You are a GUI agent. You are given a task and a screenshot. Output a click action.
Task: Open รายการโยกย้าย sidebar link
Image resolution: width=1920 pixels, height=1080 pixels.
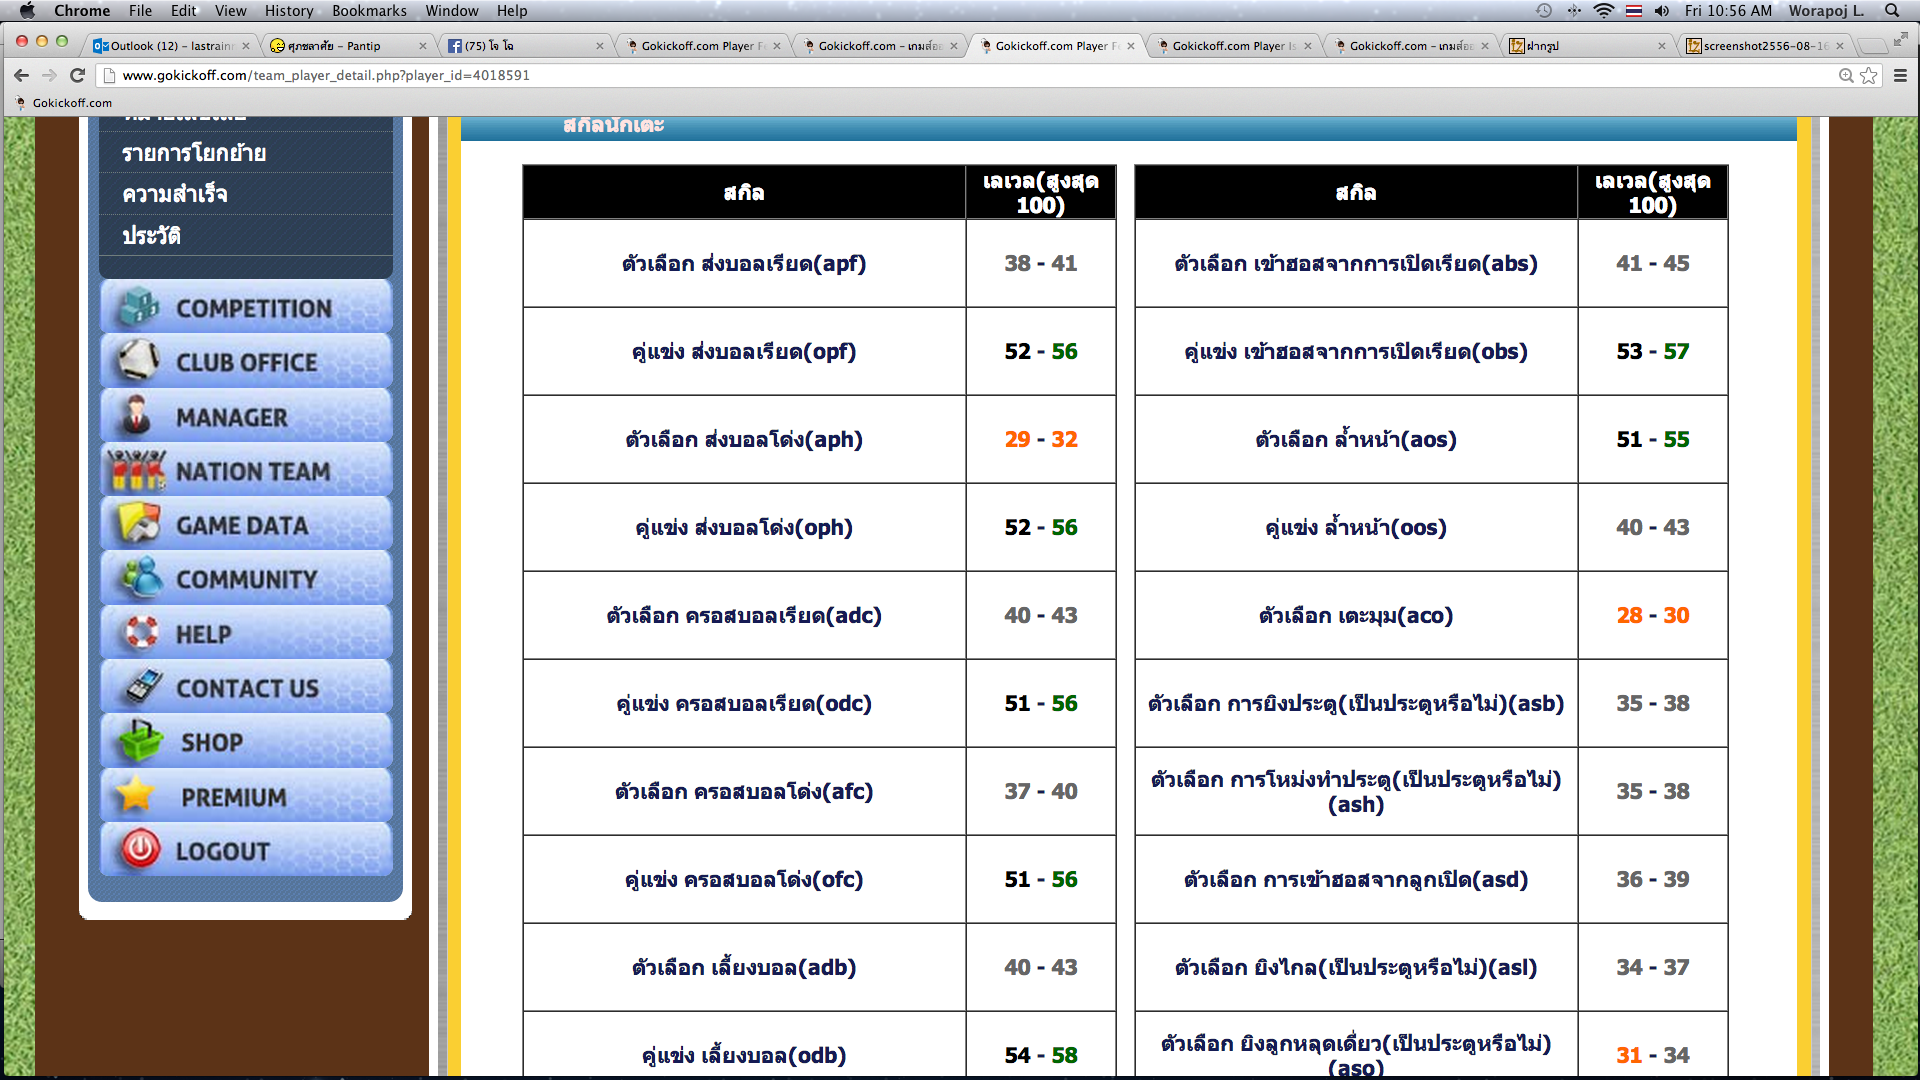point(194,153)
